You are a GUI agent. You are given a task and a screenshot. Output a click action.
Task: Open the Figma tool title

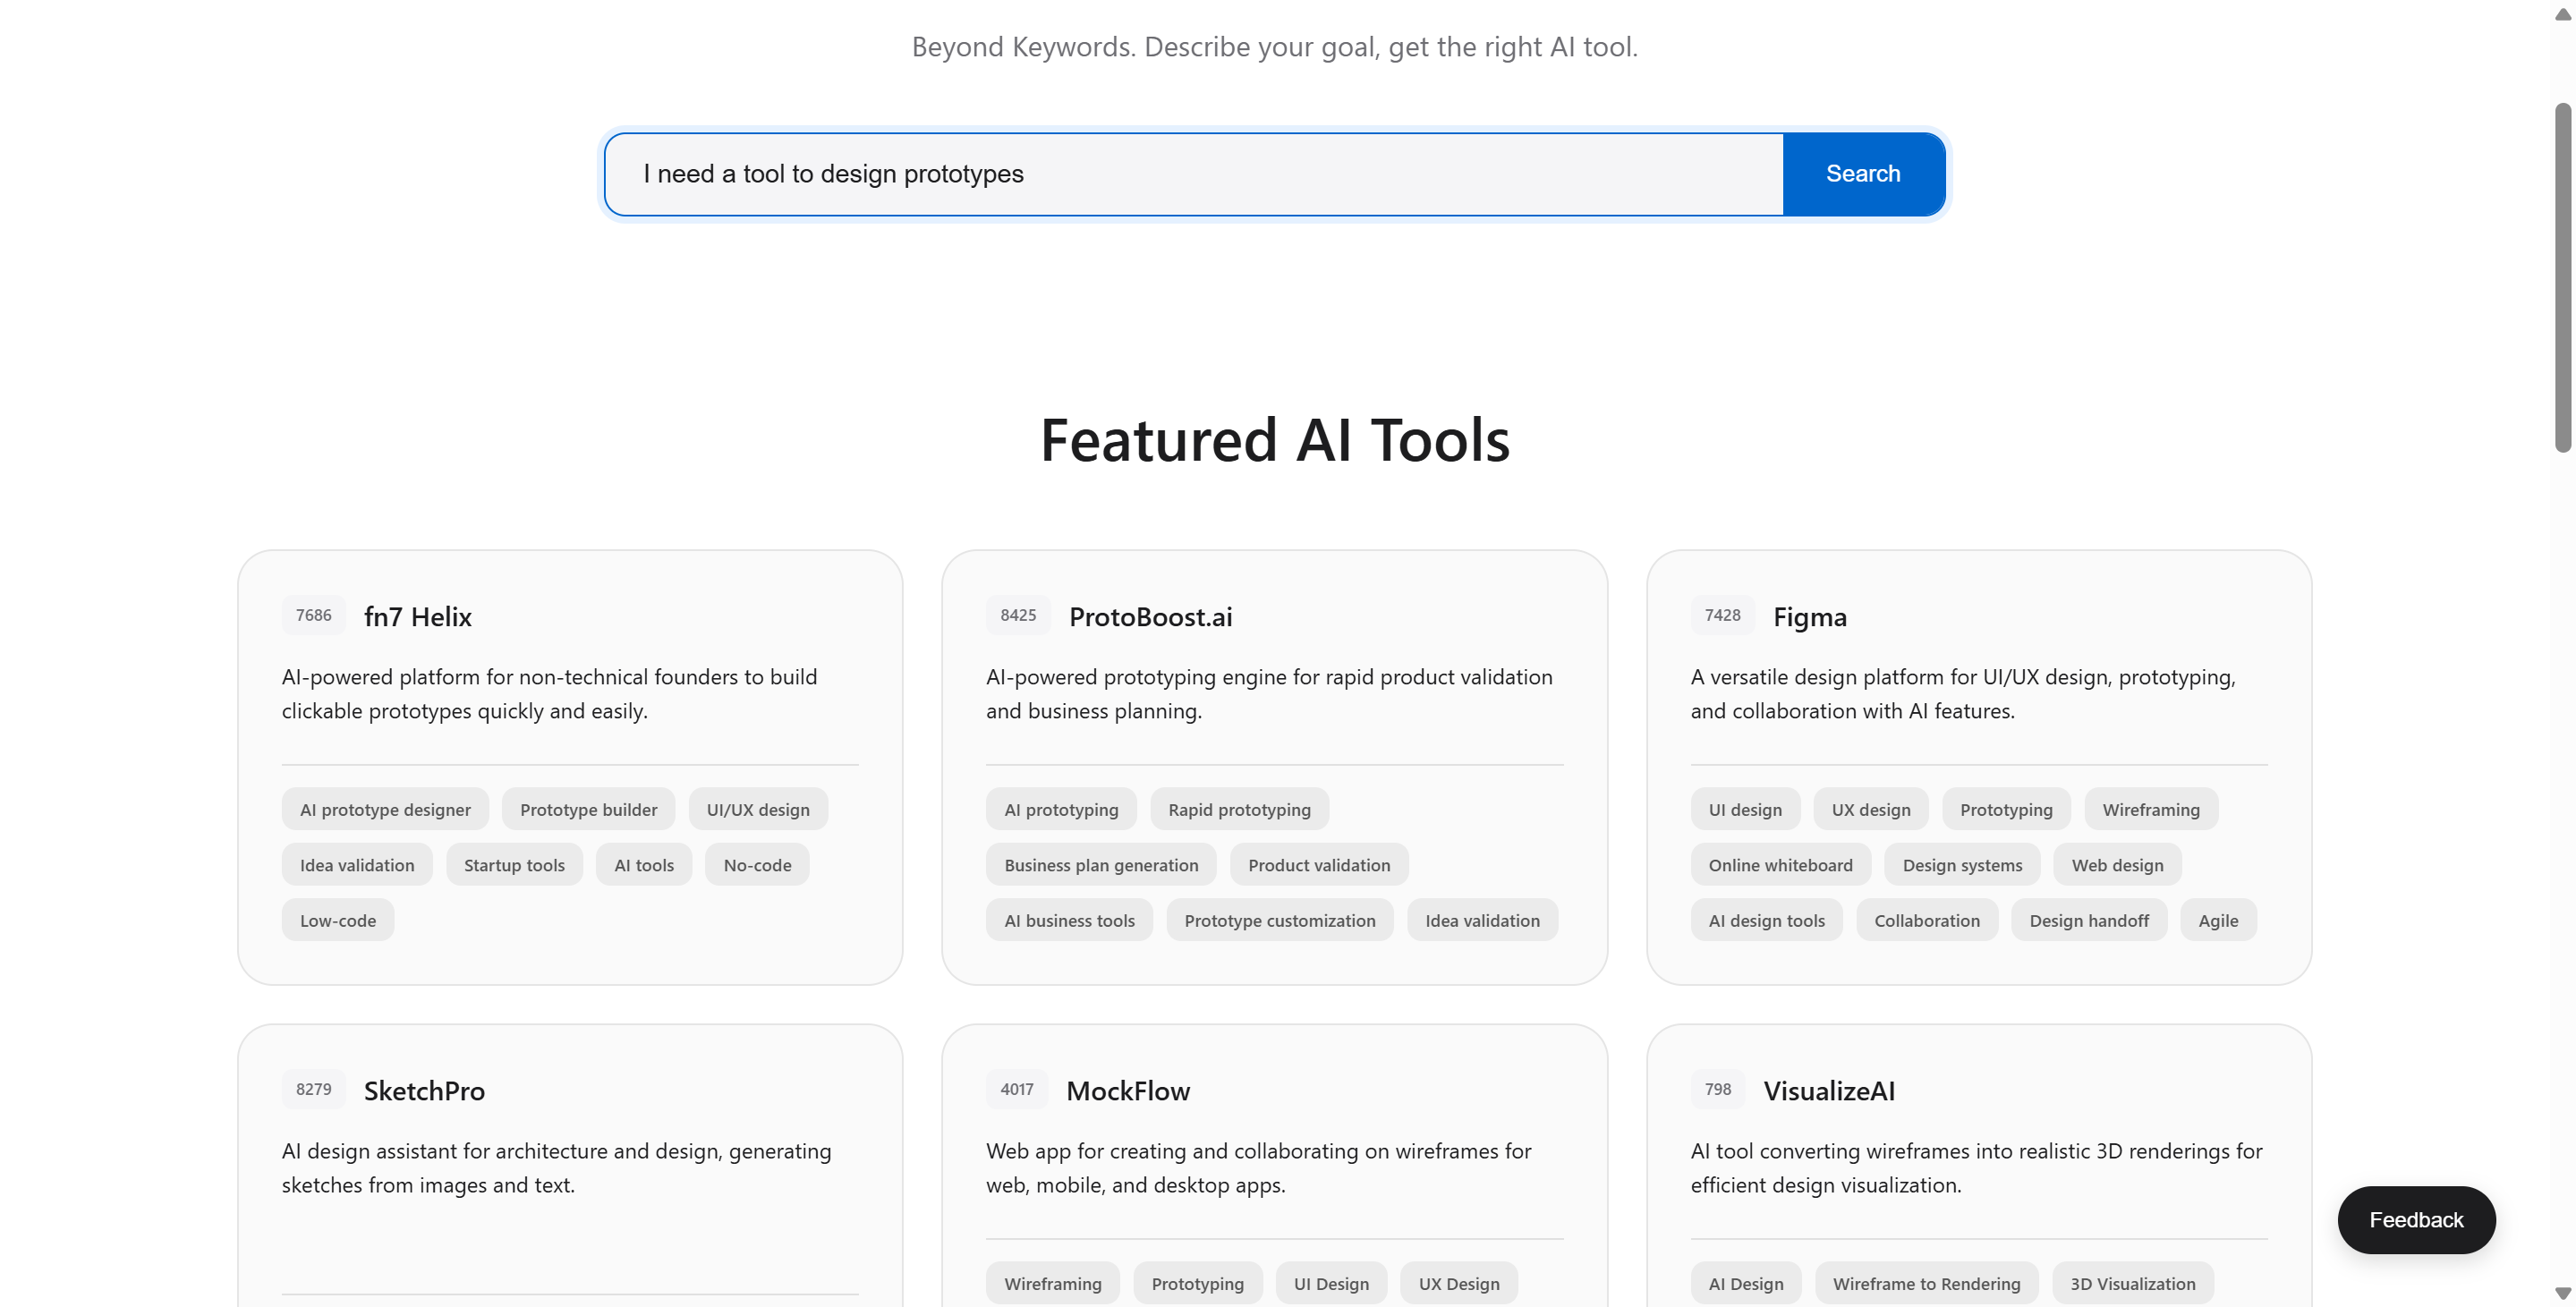(1809, 616)
